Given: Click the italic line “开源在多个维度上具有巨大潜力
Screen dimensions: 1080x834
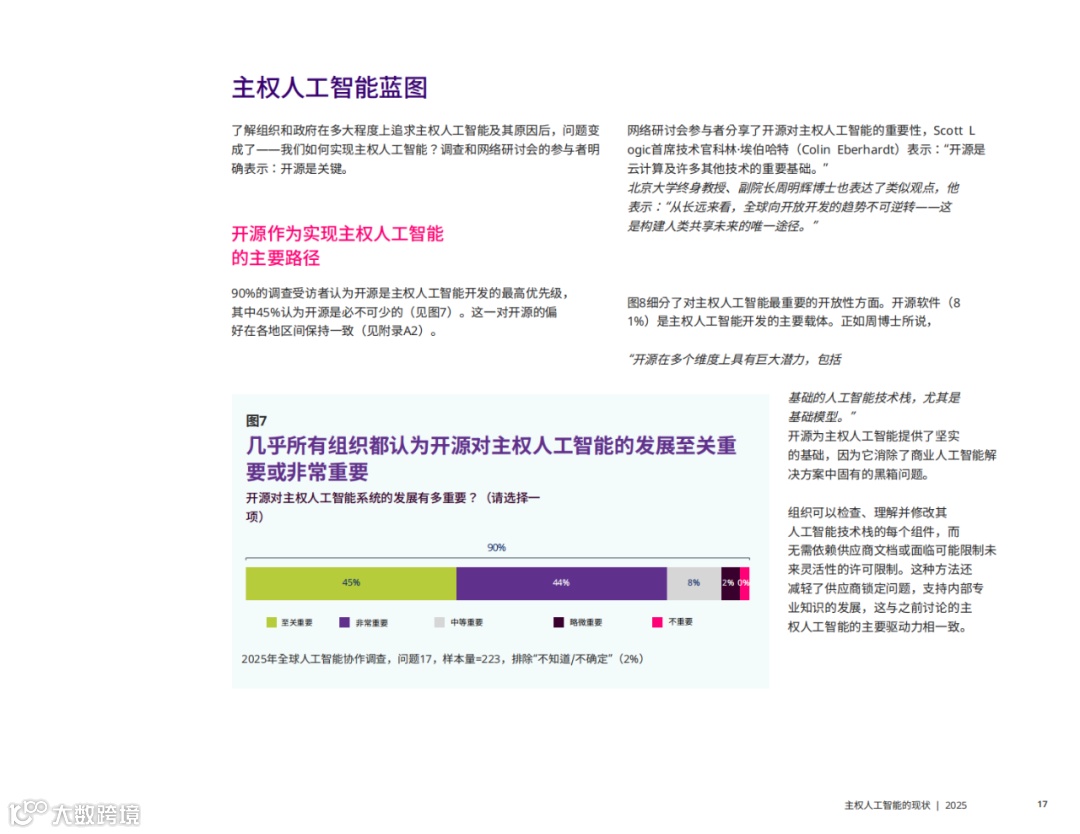Looking at the screenshot, I should pyautogui.click(x=734, y=359).
